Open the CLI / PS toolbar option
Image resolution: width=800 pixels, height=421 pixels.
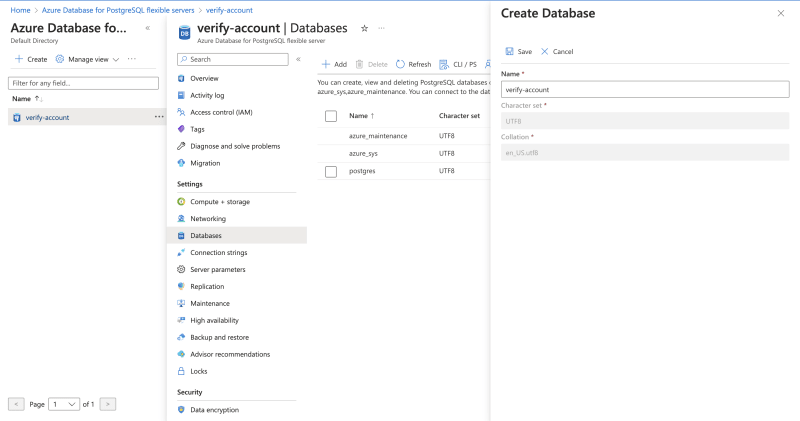[x=458, y=64]
